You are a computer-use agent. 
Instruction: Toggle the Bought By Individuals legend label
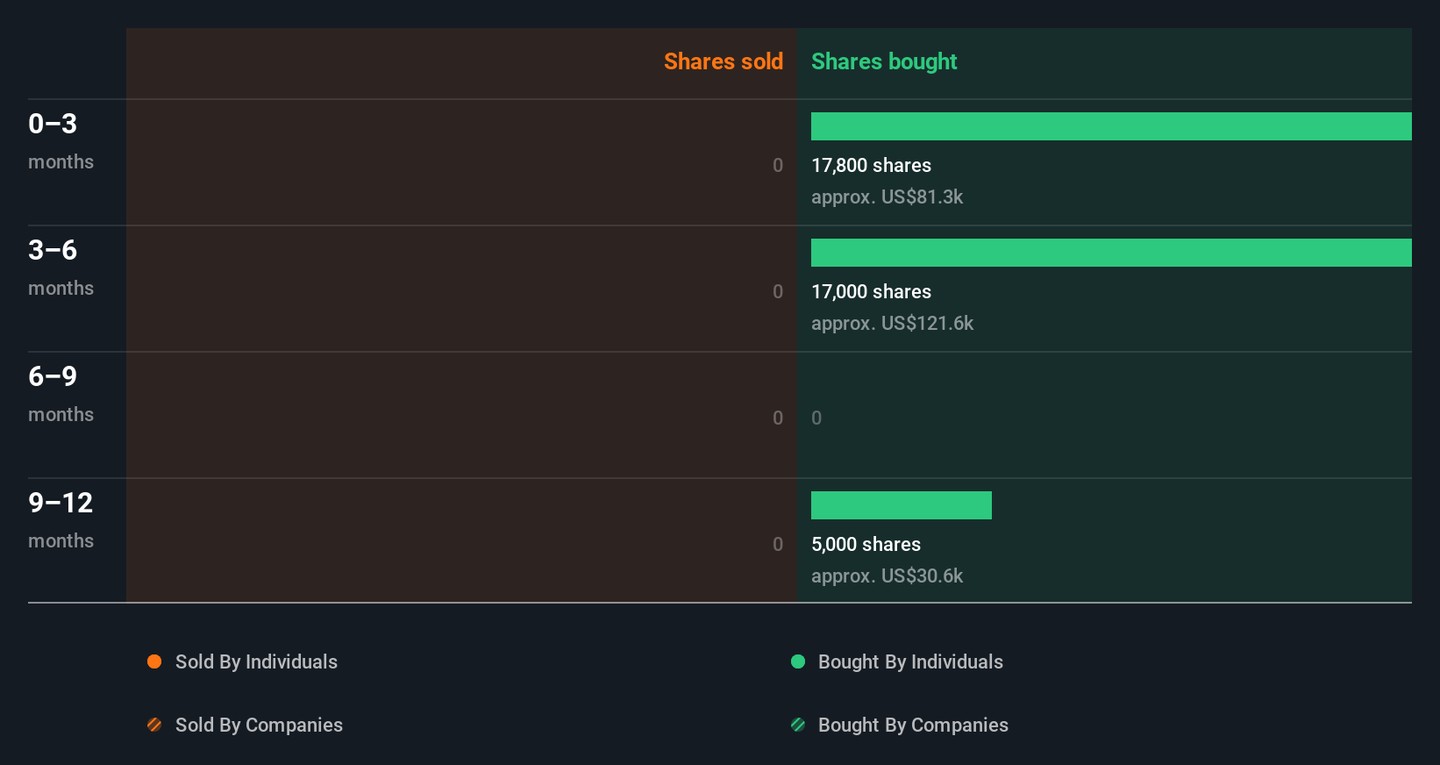point(910,662)
